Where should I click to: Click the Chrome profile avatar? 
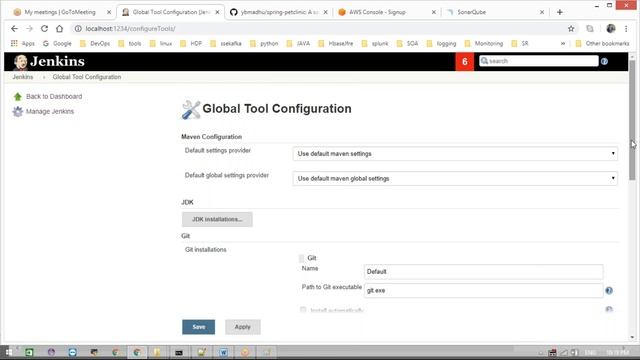(611, 29)
